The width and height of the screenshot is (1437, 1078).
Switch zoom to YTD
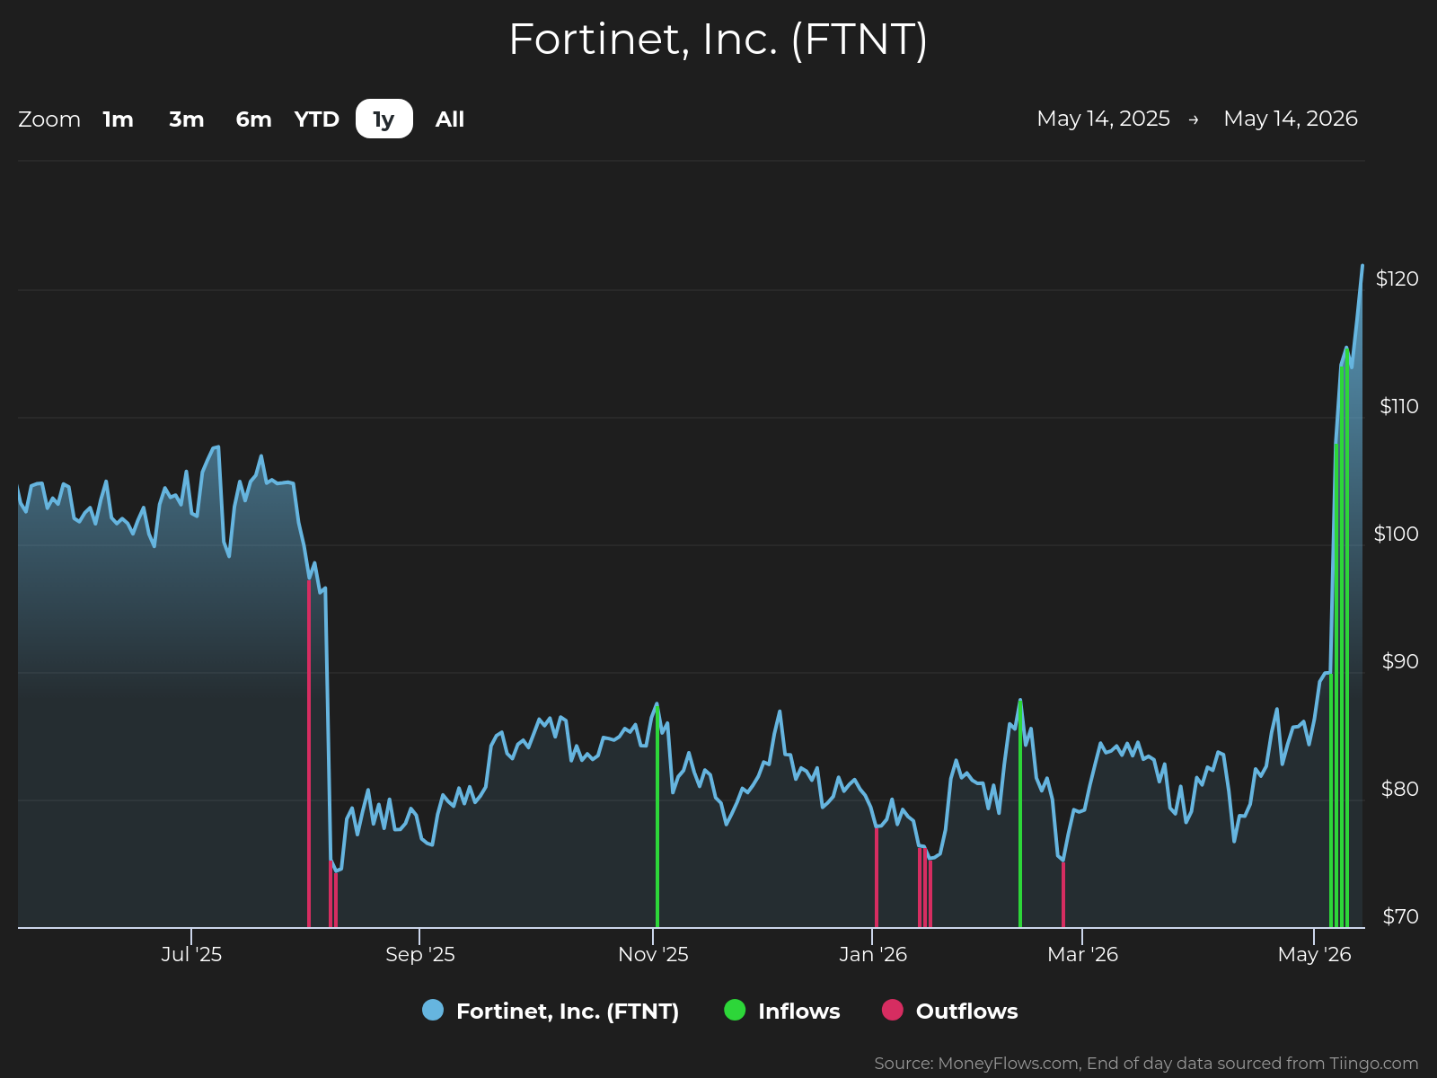tap(317, 119)
